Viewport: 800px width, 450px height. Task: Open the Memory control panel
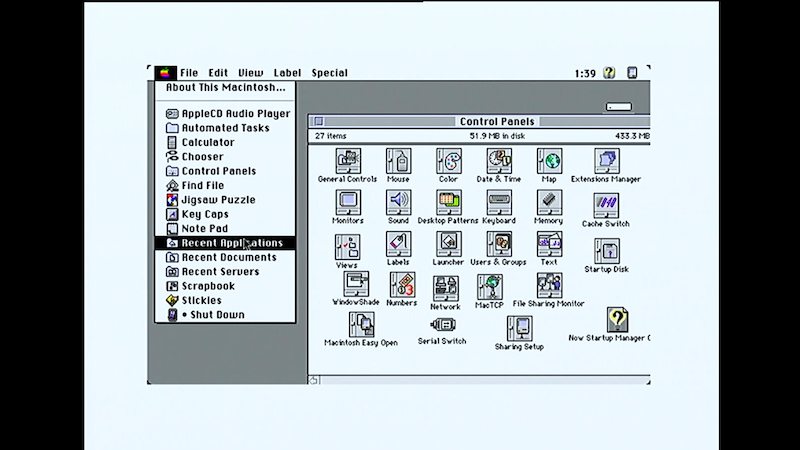[x=549, y=203]
